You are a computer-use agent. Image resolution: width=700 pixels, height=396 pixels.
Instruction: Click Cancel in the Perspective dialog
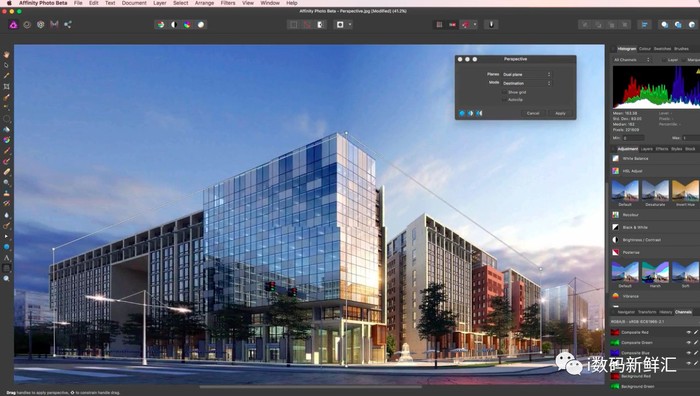tap(533, 113)
